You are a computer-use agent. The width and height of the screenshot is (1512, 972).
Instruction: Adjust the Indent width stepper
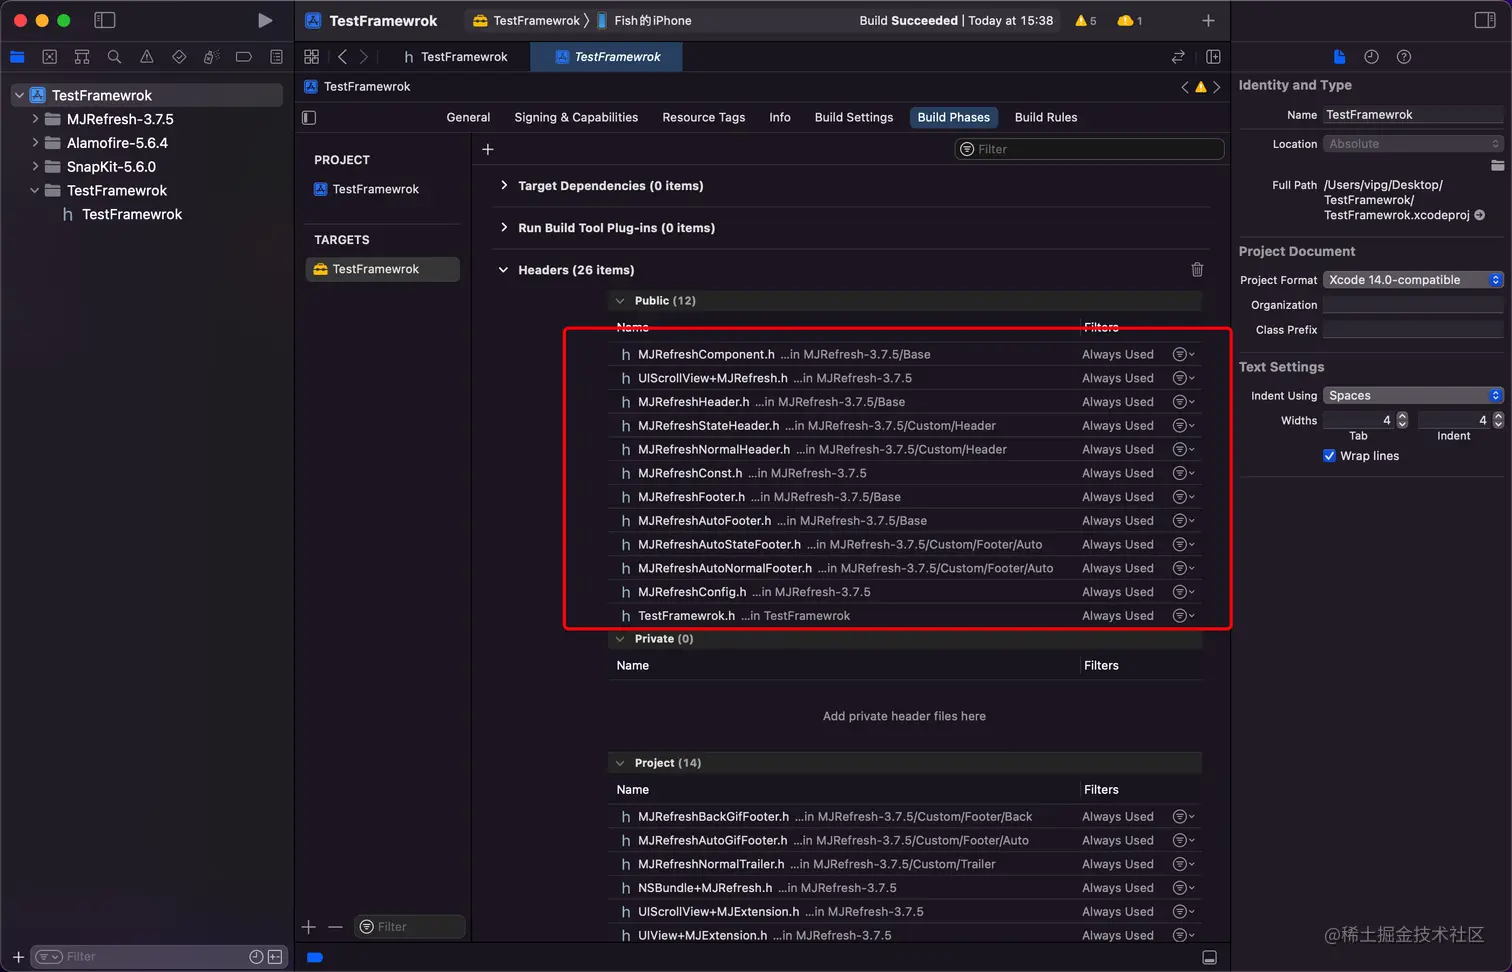[1498, 420]
